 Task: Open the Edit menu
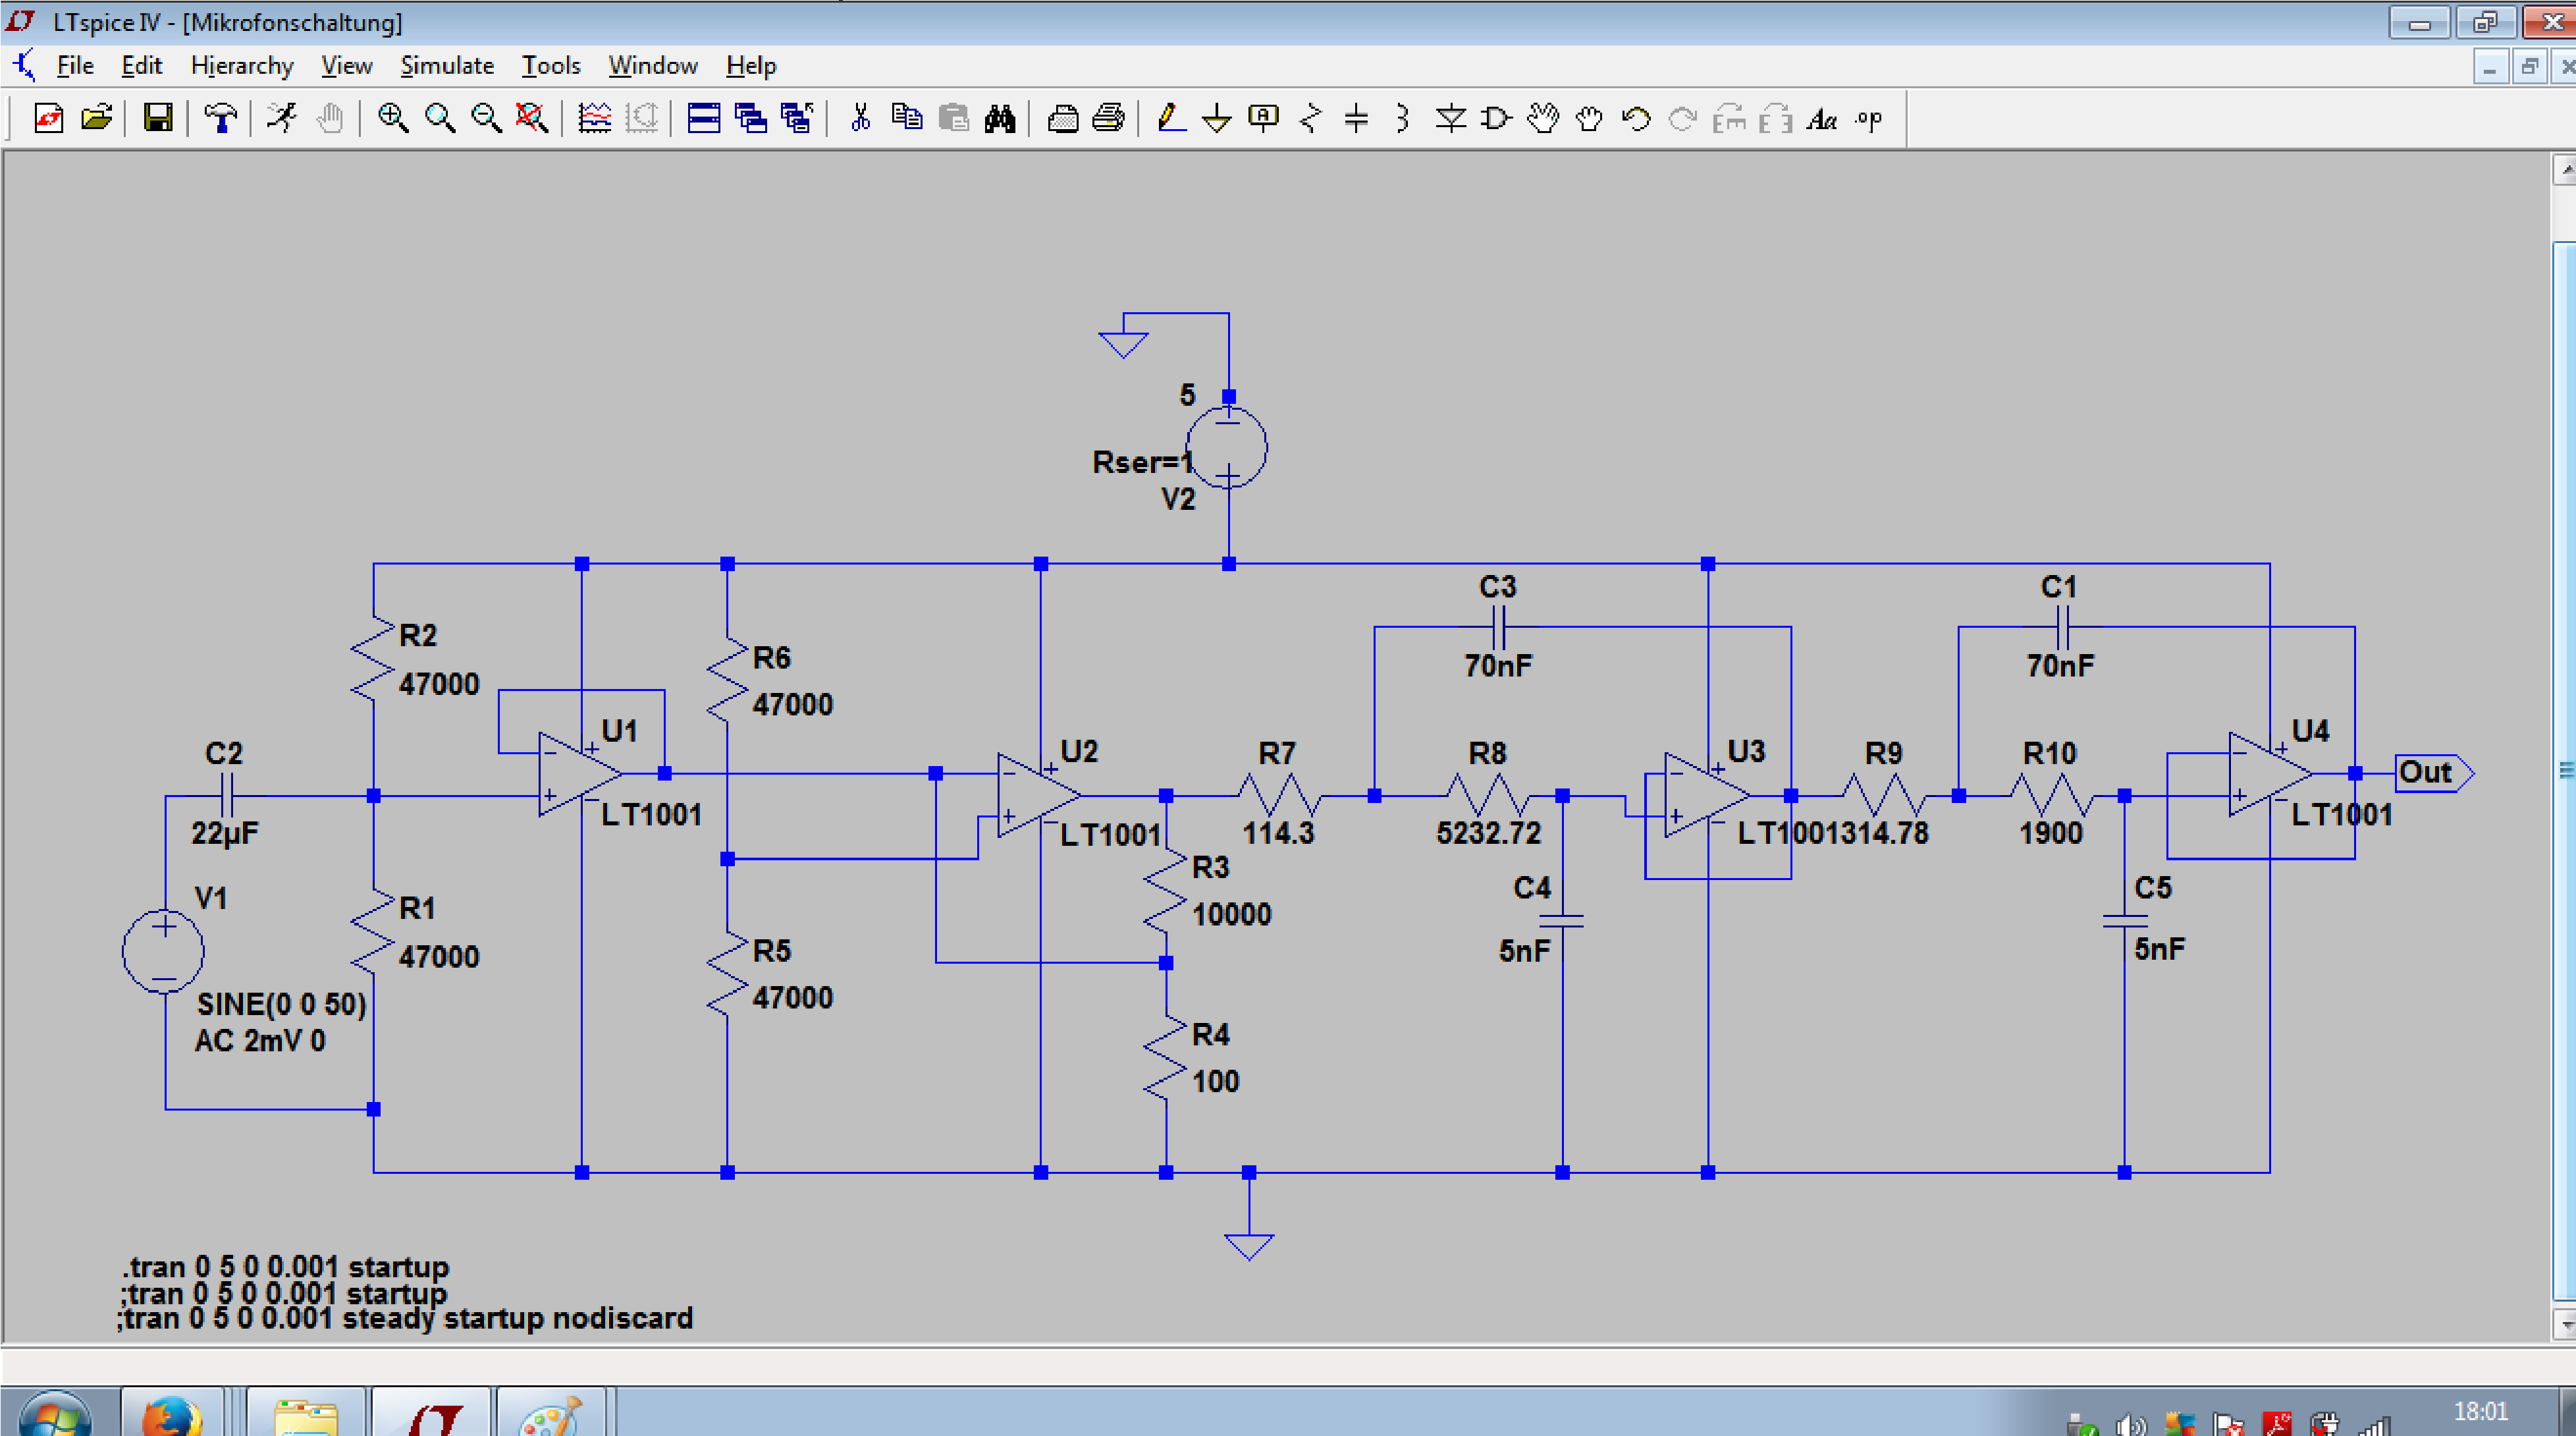point(141,66)
